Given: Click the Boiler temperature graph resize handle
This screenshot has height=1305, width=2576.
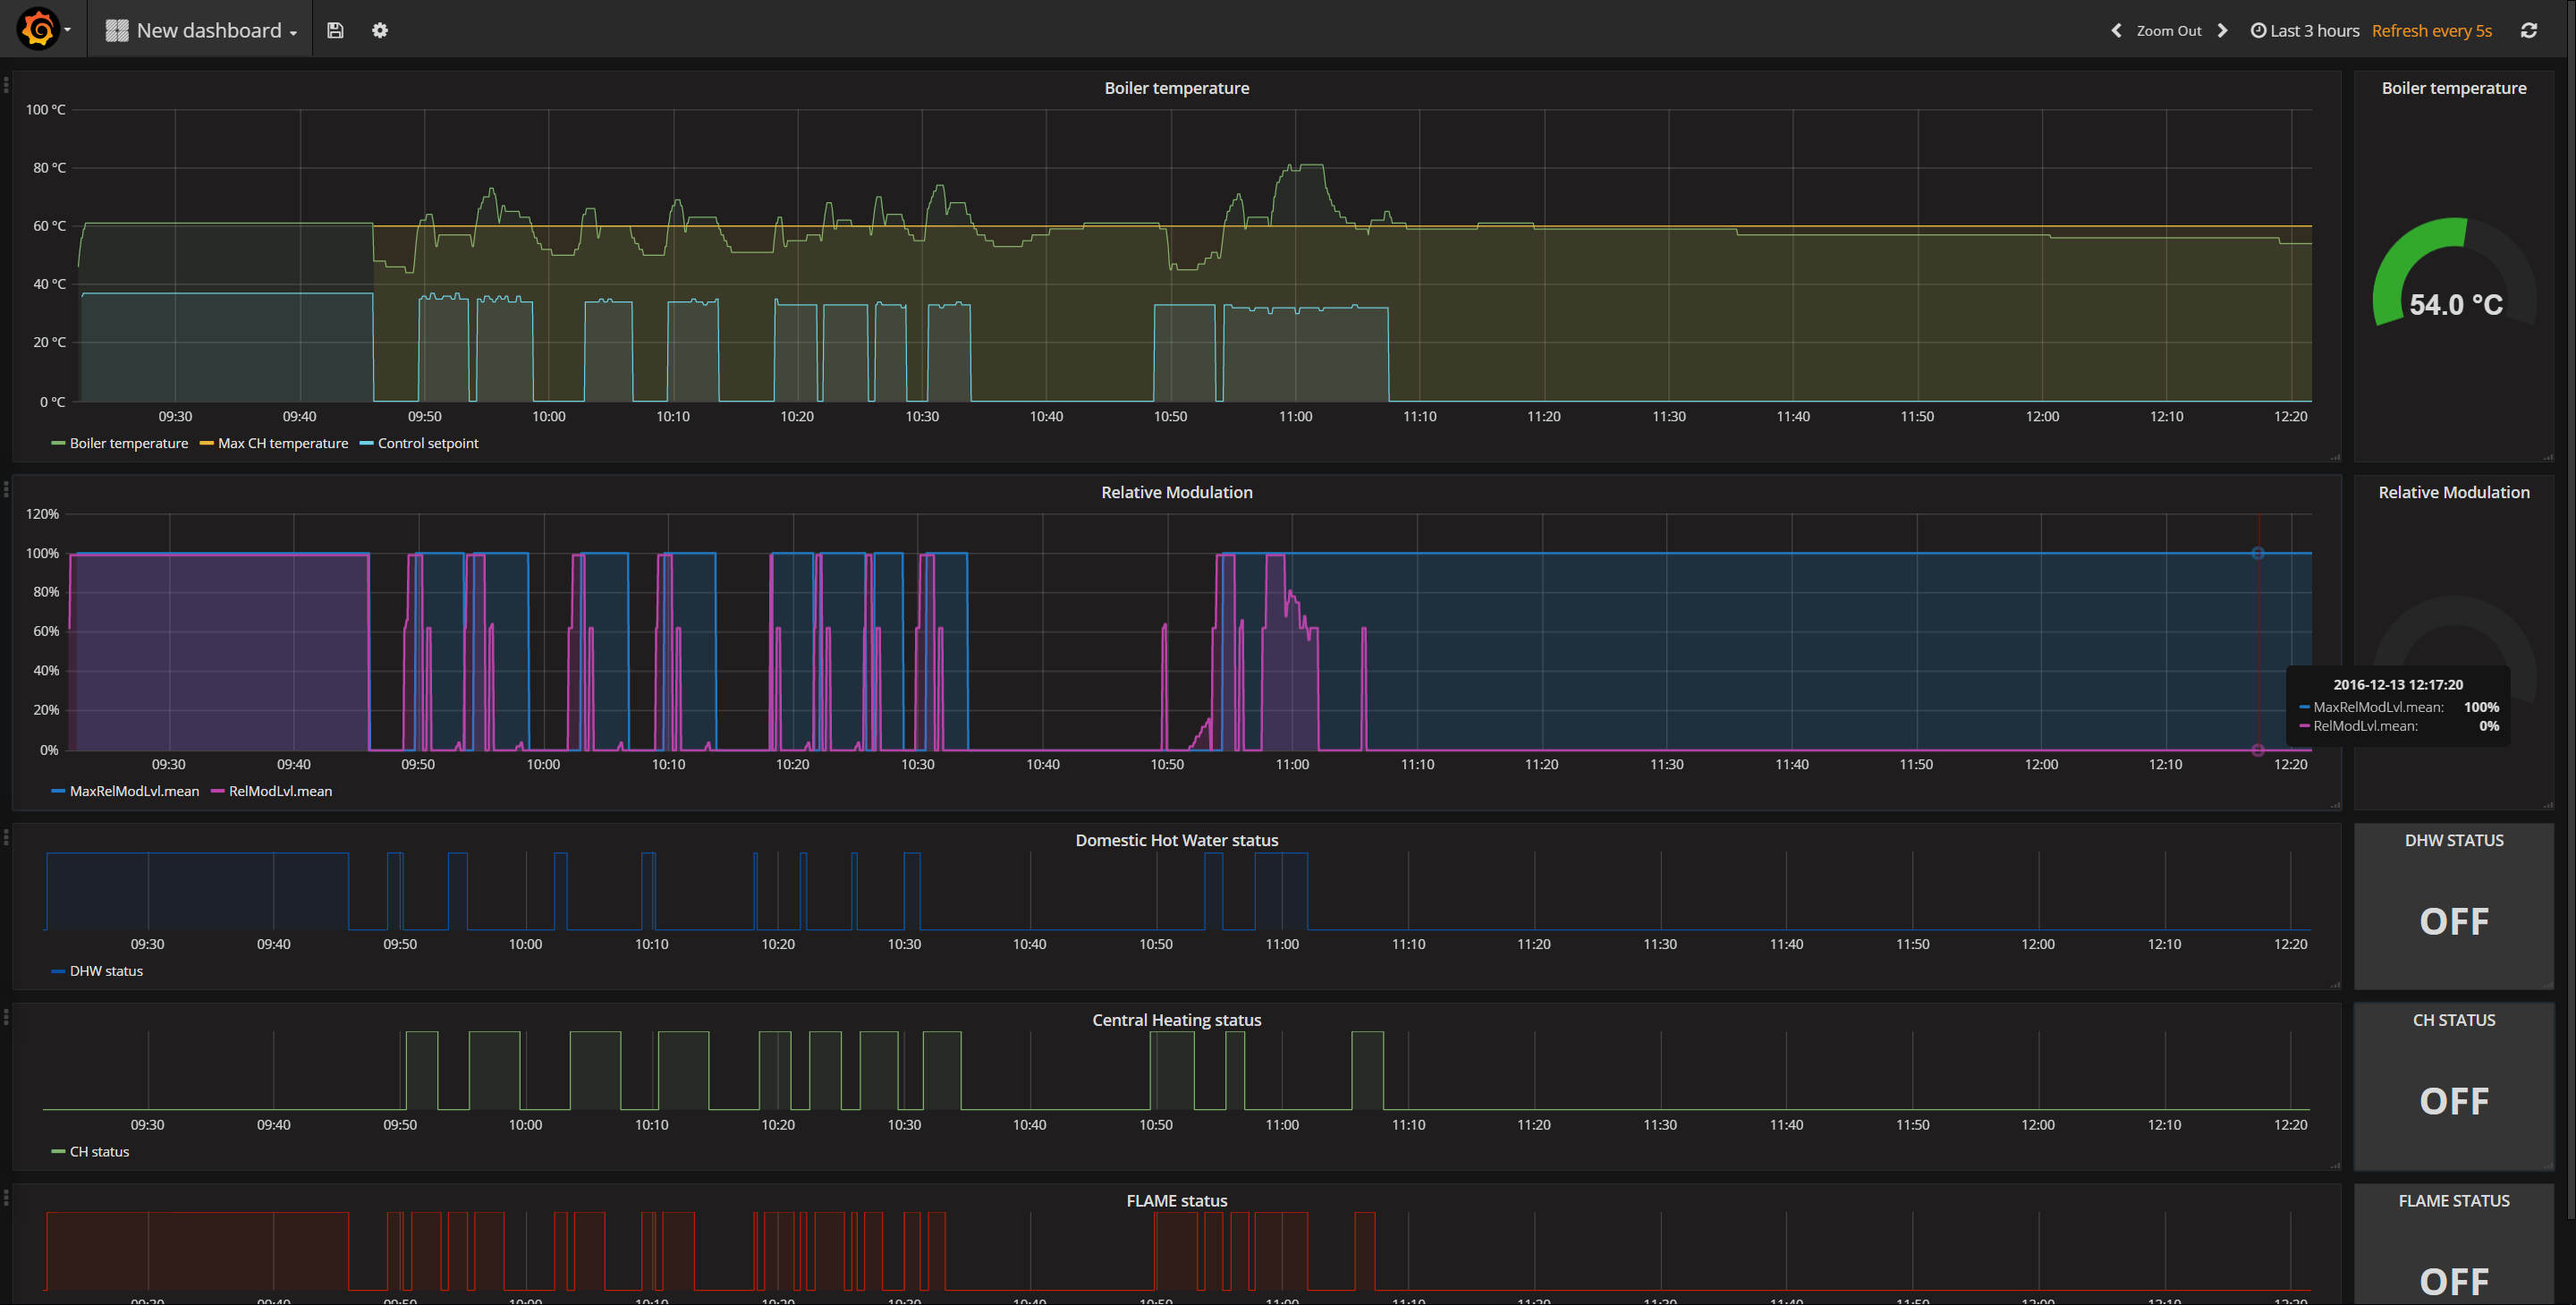Looking at the screenshot, I should pos(2335,457).
